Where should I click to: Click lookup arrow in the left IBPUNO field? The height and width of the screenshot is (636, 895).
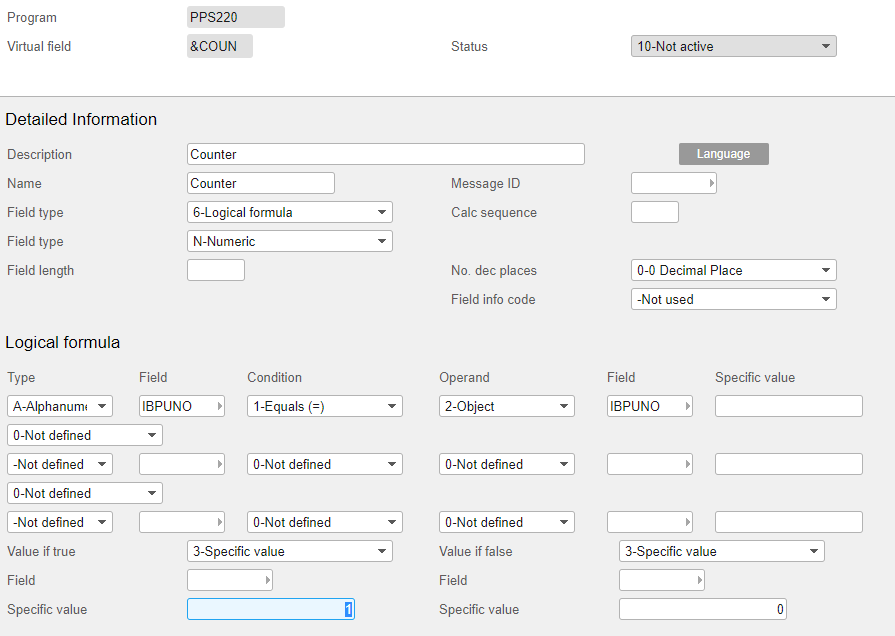pyautogui.click(x=219, y=406)
